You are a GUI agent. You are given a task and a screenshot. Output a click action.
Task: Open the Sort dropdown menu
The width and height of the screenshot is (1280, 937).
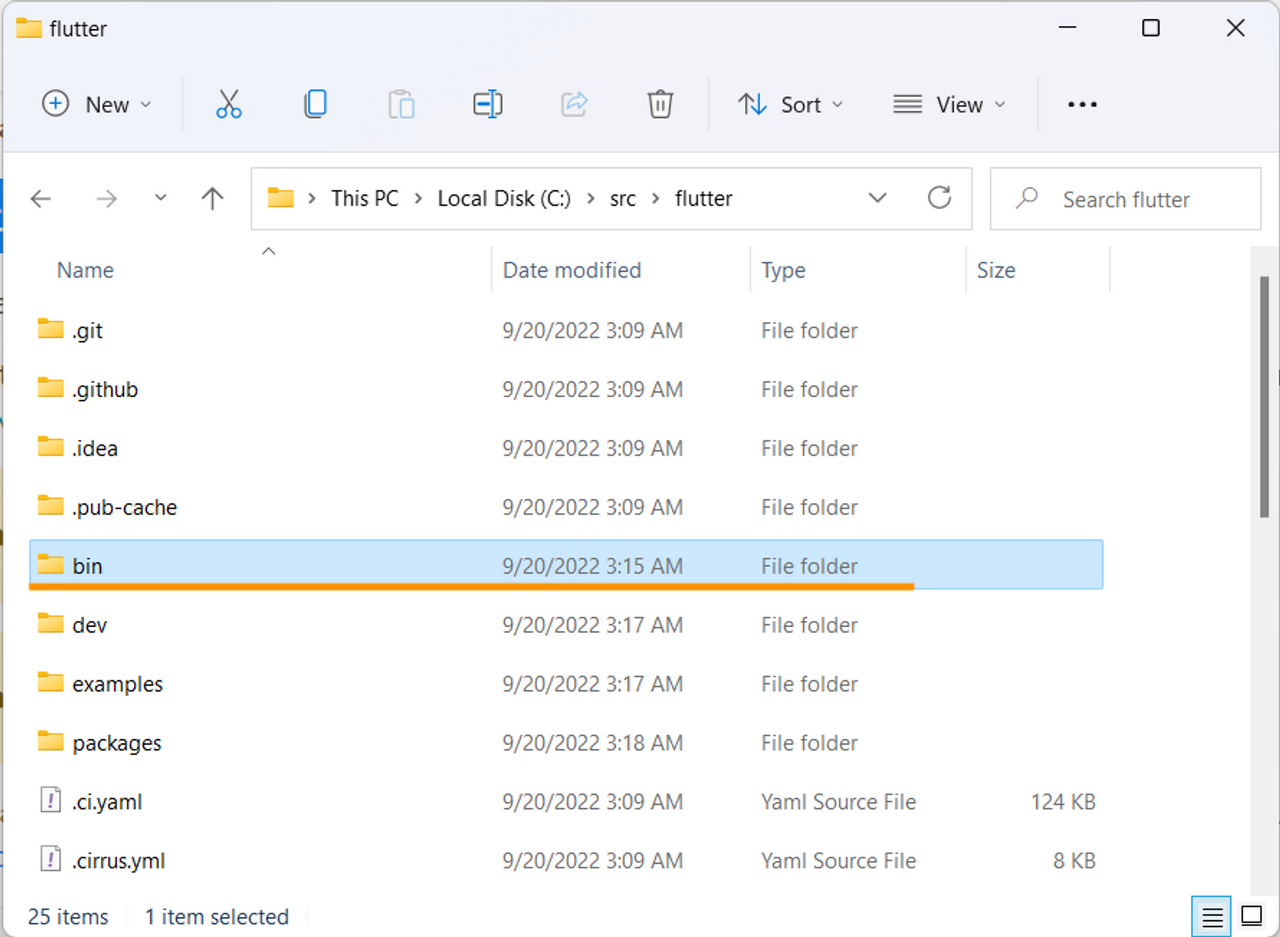point(790,104)
